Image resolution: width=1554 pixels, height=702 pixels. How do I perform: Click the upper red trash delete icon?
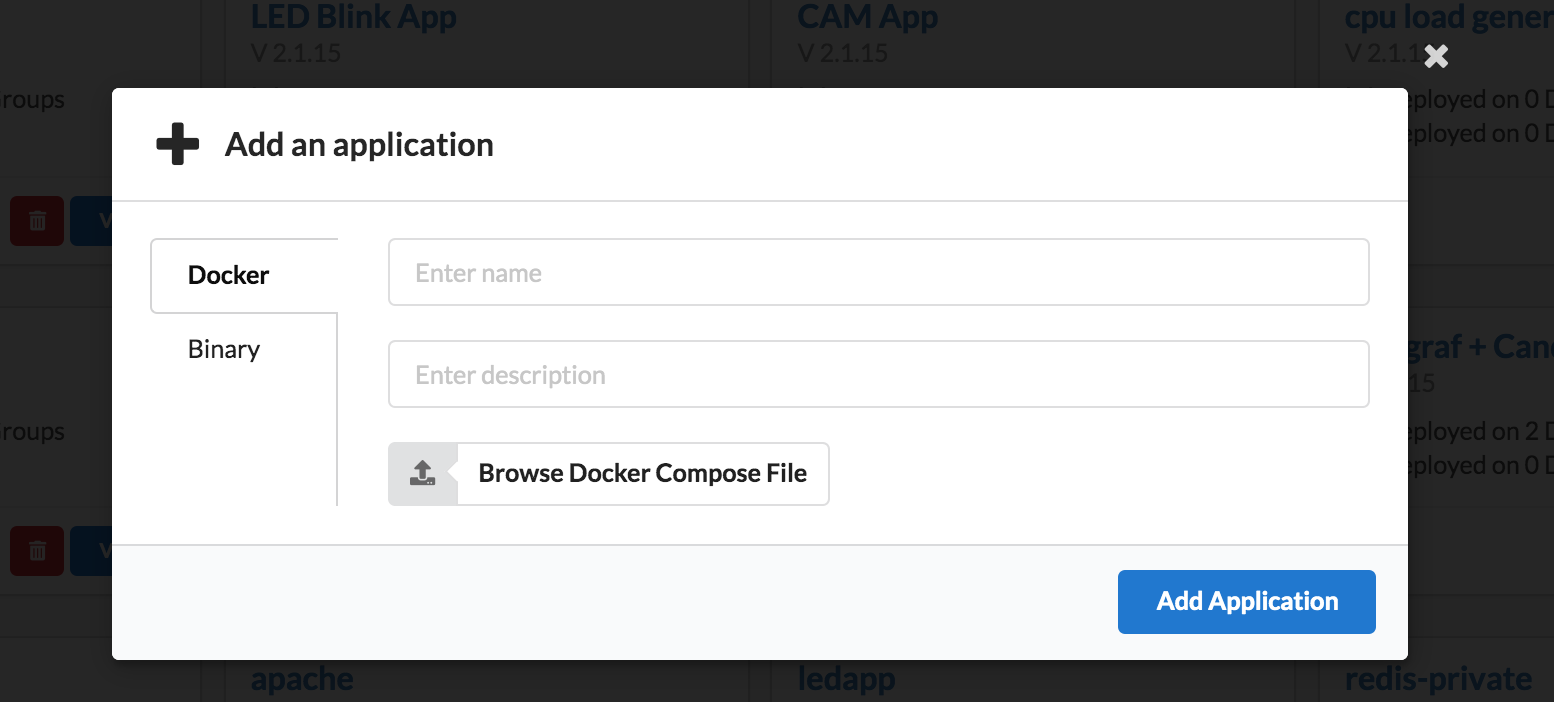(37, 221)
